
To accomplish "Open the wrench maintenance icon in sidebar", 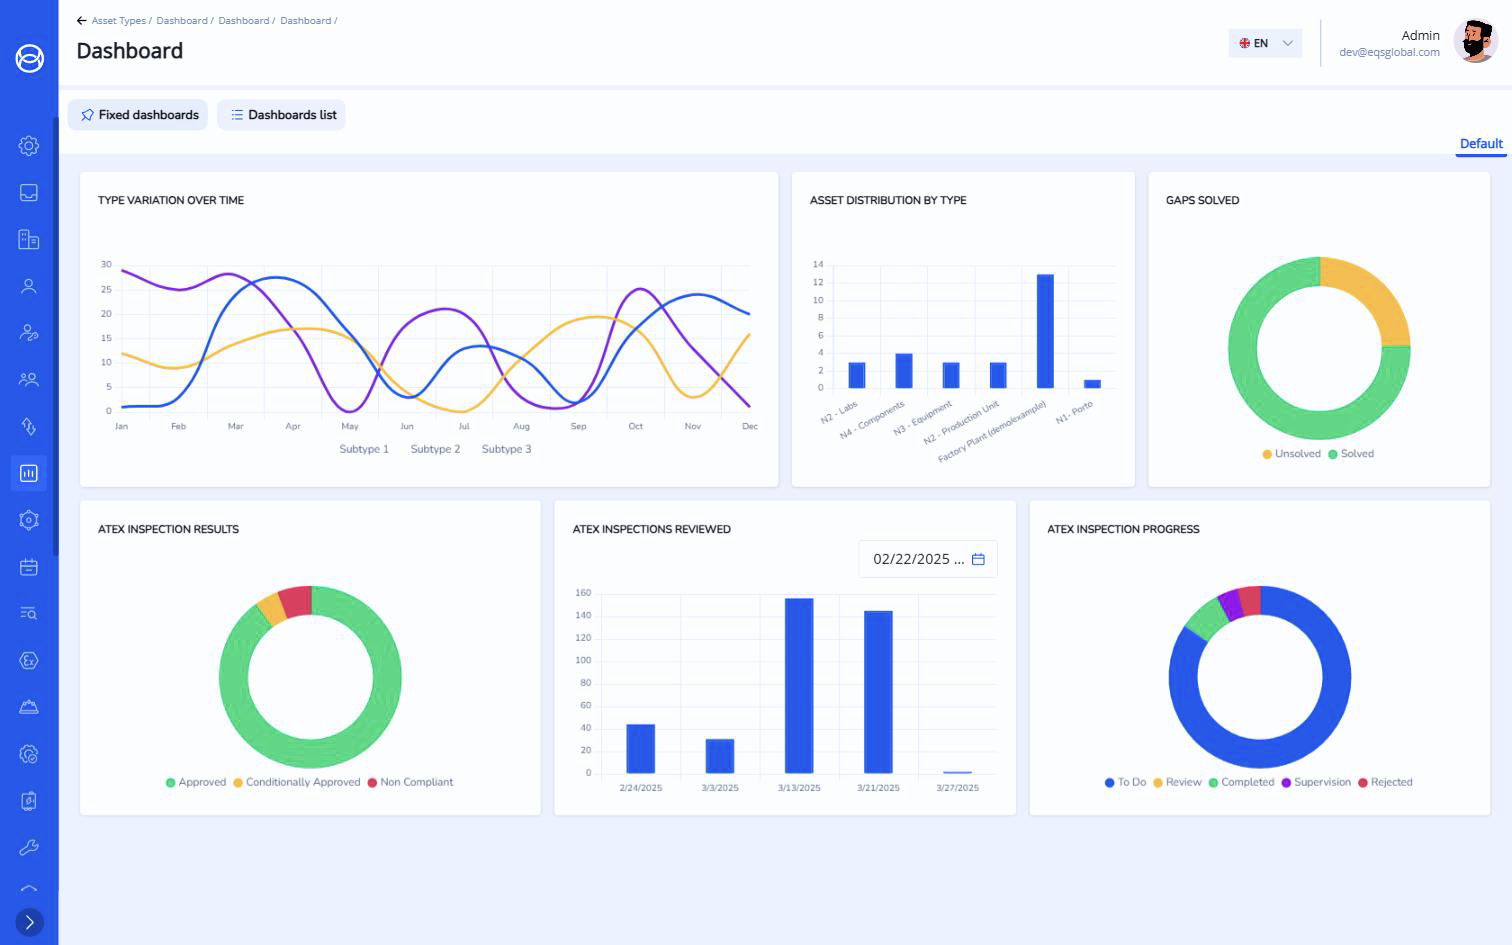I will [x=29, y=847].
